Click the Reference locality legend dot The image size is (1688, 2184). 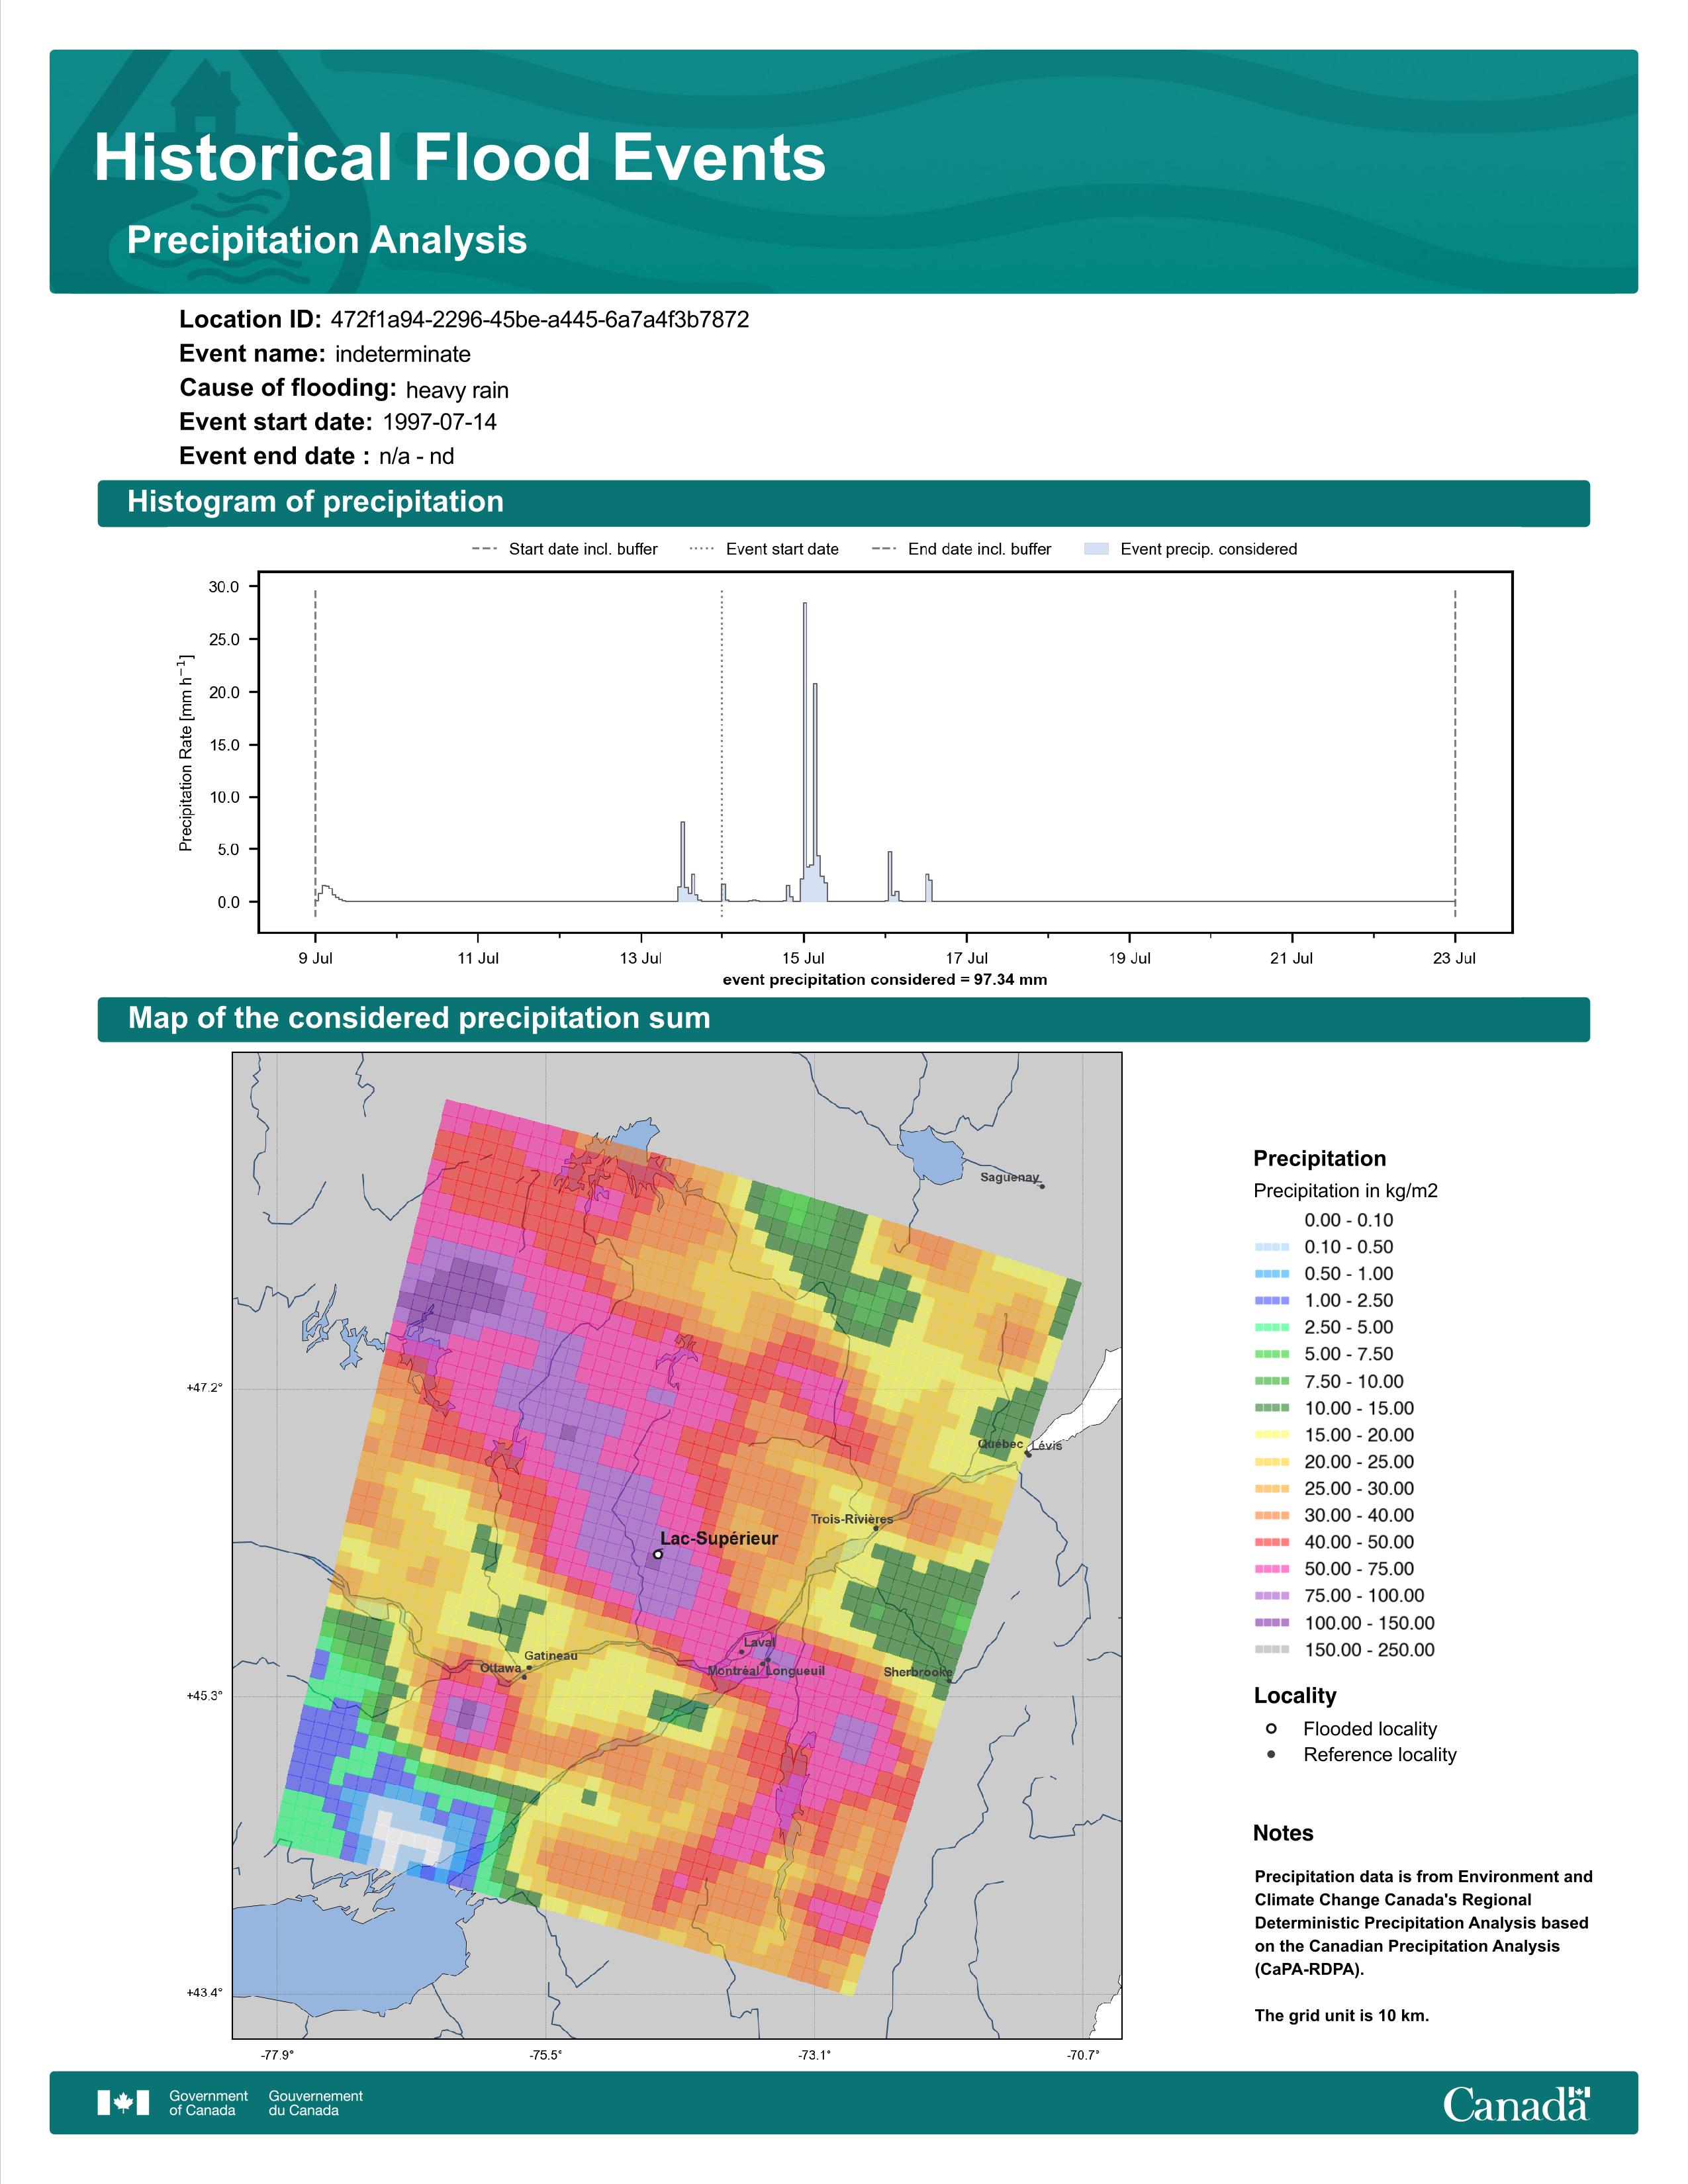click(x=1271, y=1754)
